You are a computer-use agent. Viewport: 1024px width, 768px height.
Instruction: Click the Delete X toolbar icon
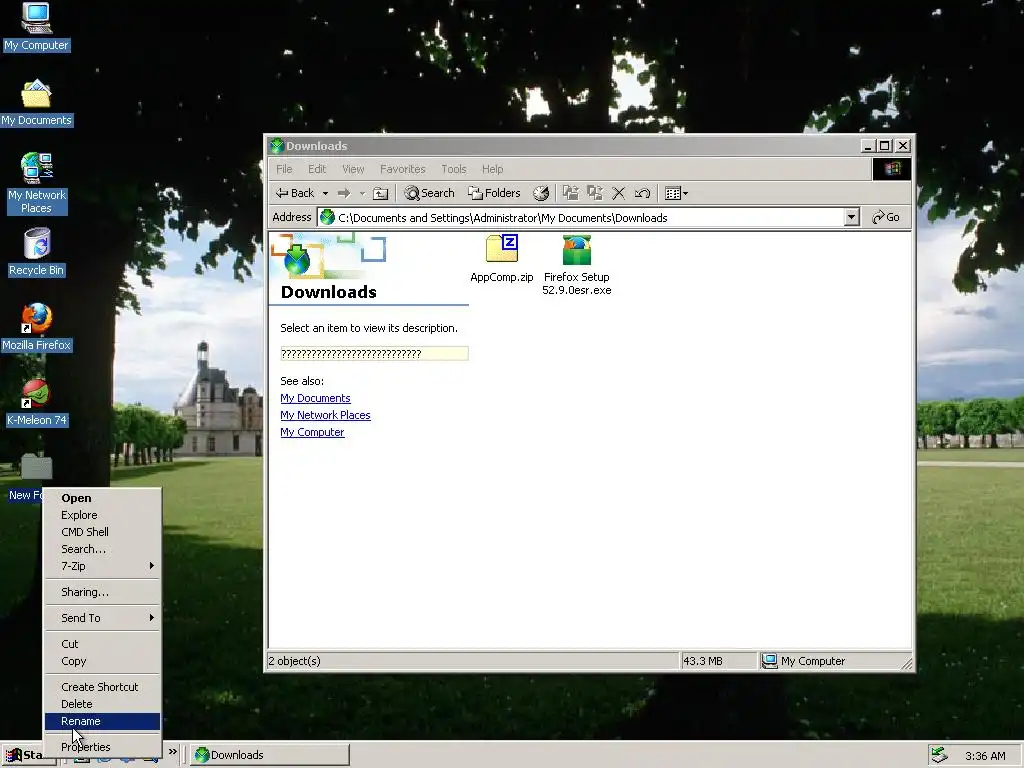coord(618,193)
